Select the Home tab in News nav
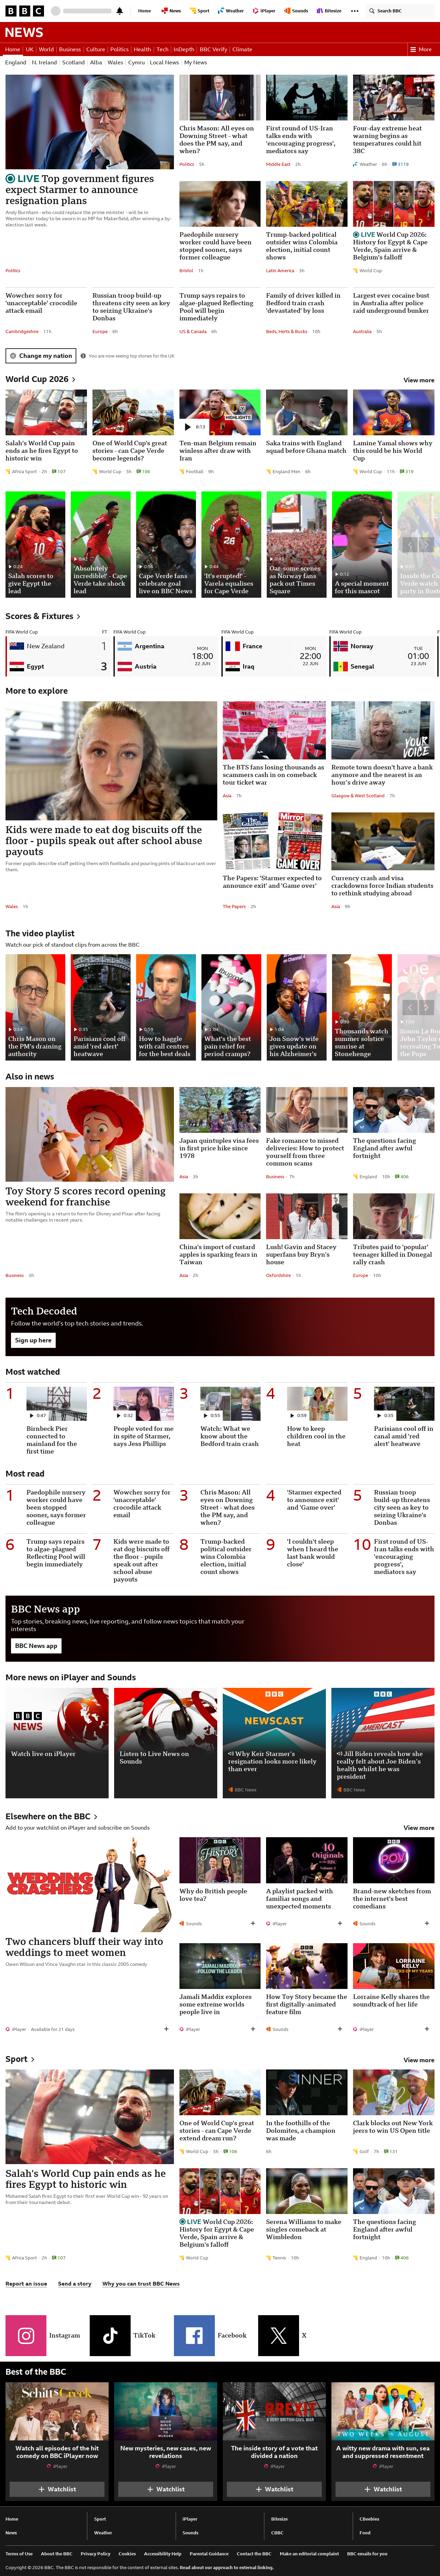Screen dimensions: 440x2576 click(x=13, y=49)
